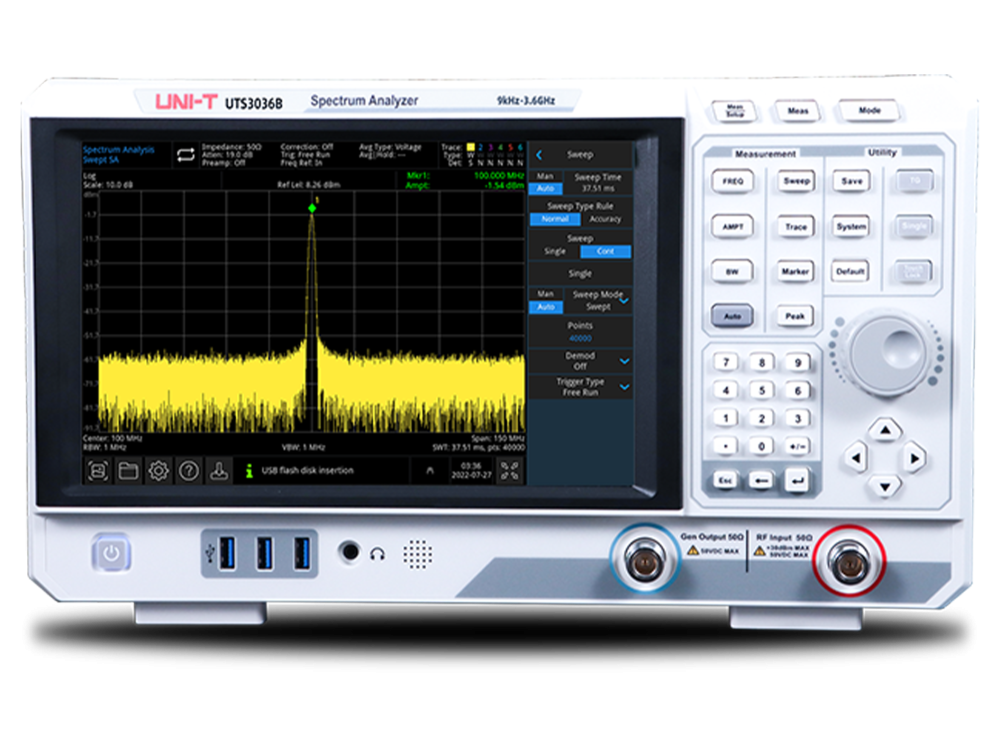
Task: Set Sweep Time to Man
Action: coord(545,177)
